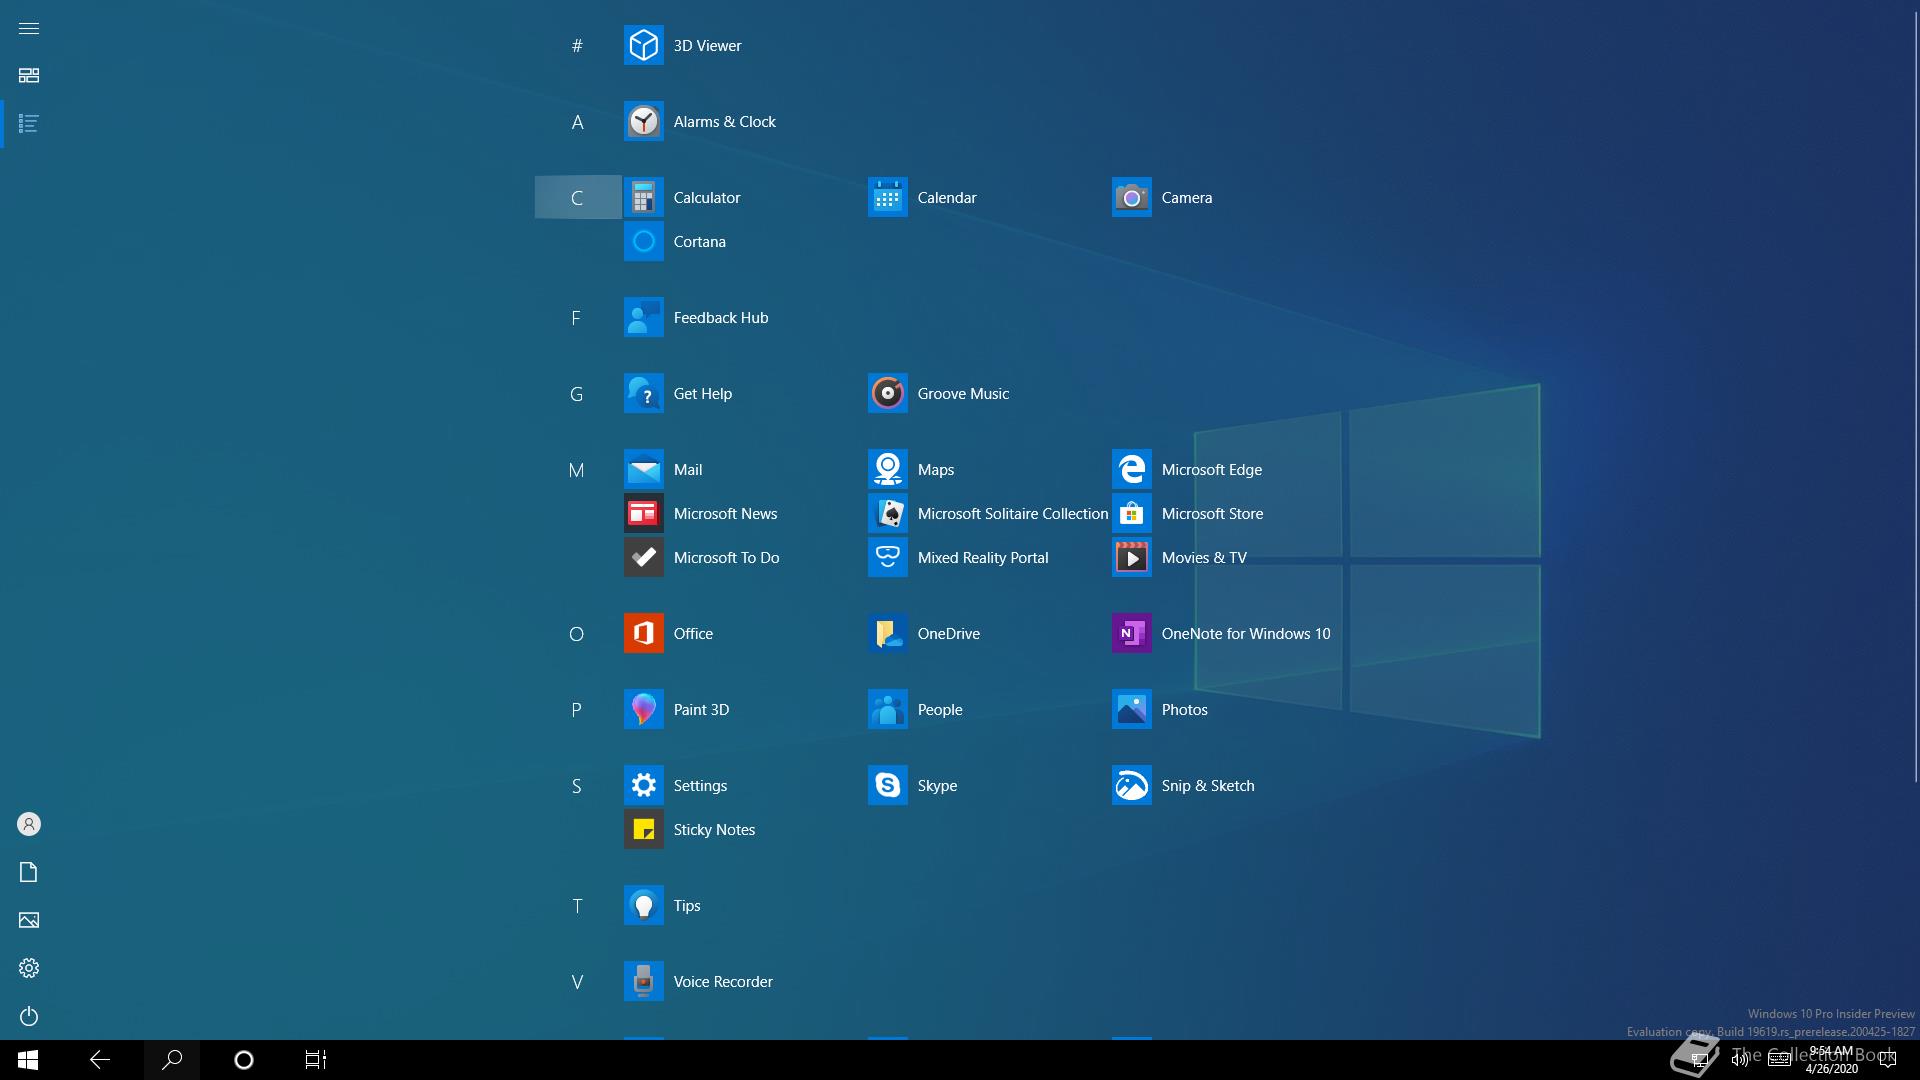The width and height of the screenshot is (1920, 1080).
Task: Click the S section letter header
Action: click(x=577, y=785)
